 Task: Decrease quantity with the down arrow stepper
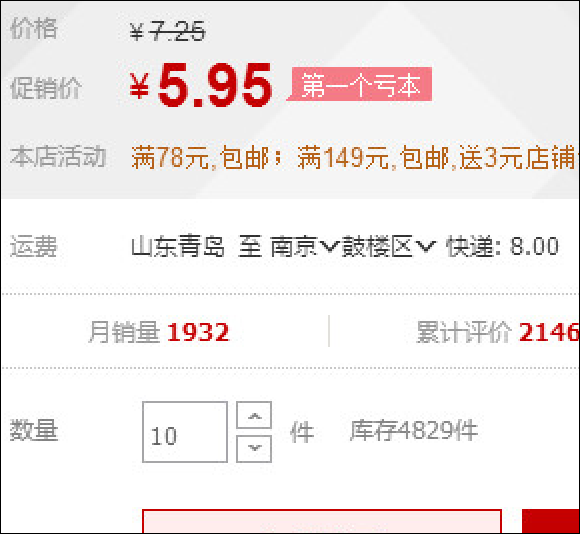[254, 449]
